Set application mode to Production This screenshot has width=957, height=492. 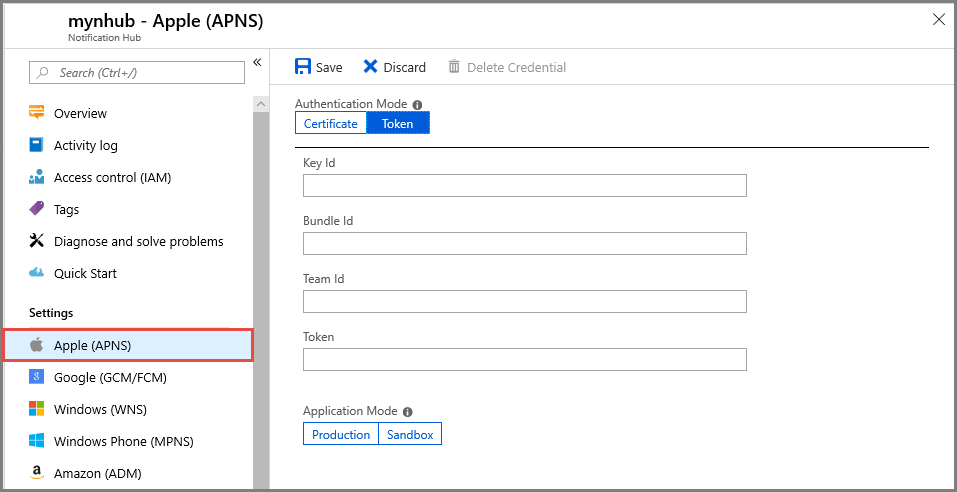341,434
